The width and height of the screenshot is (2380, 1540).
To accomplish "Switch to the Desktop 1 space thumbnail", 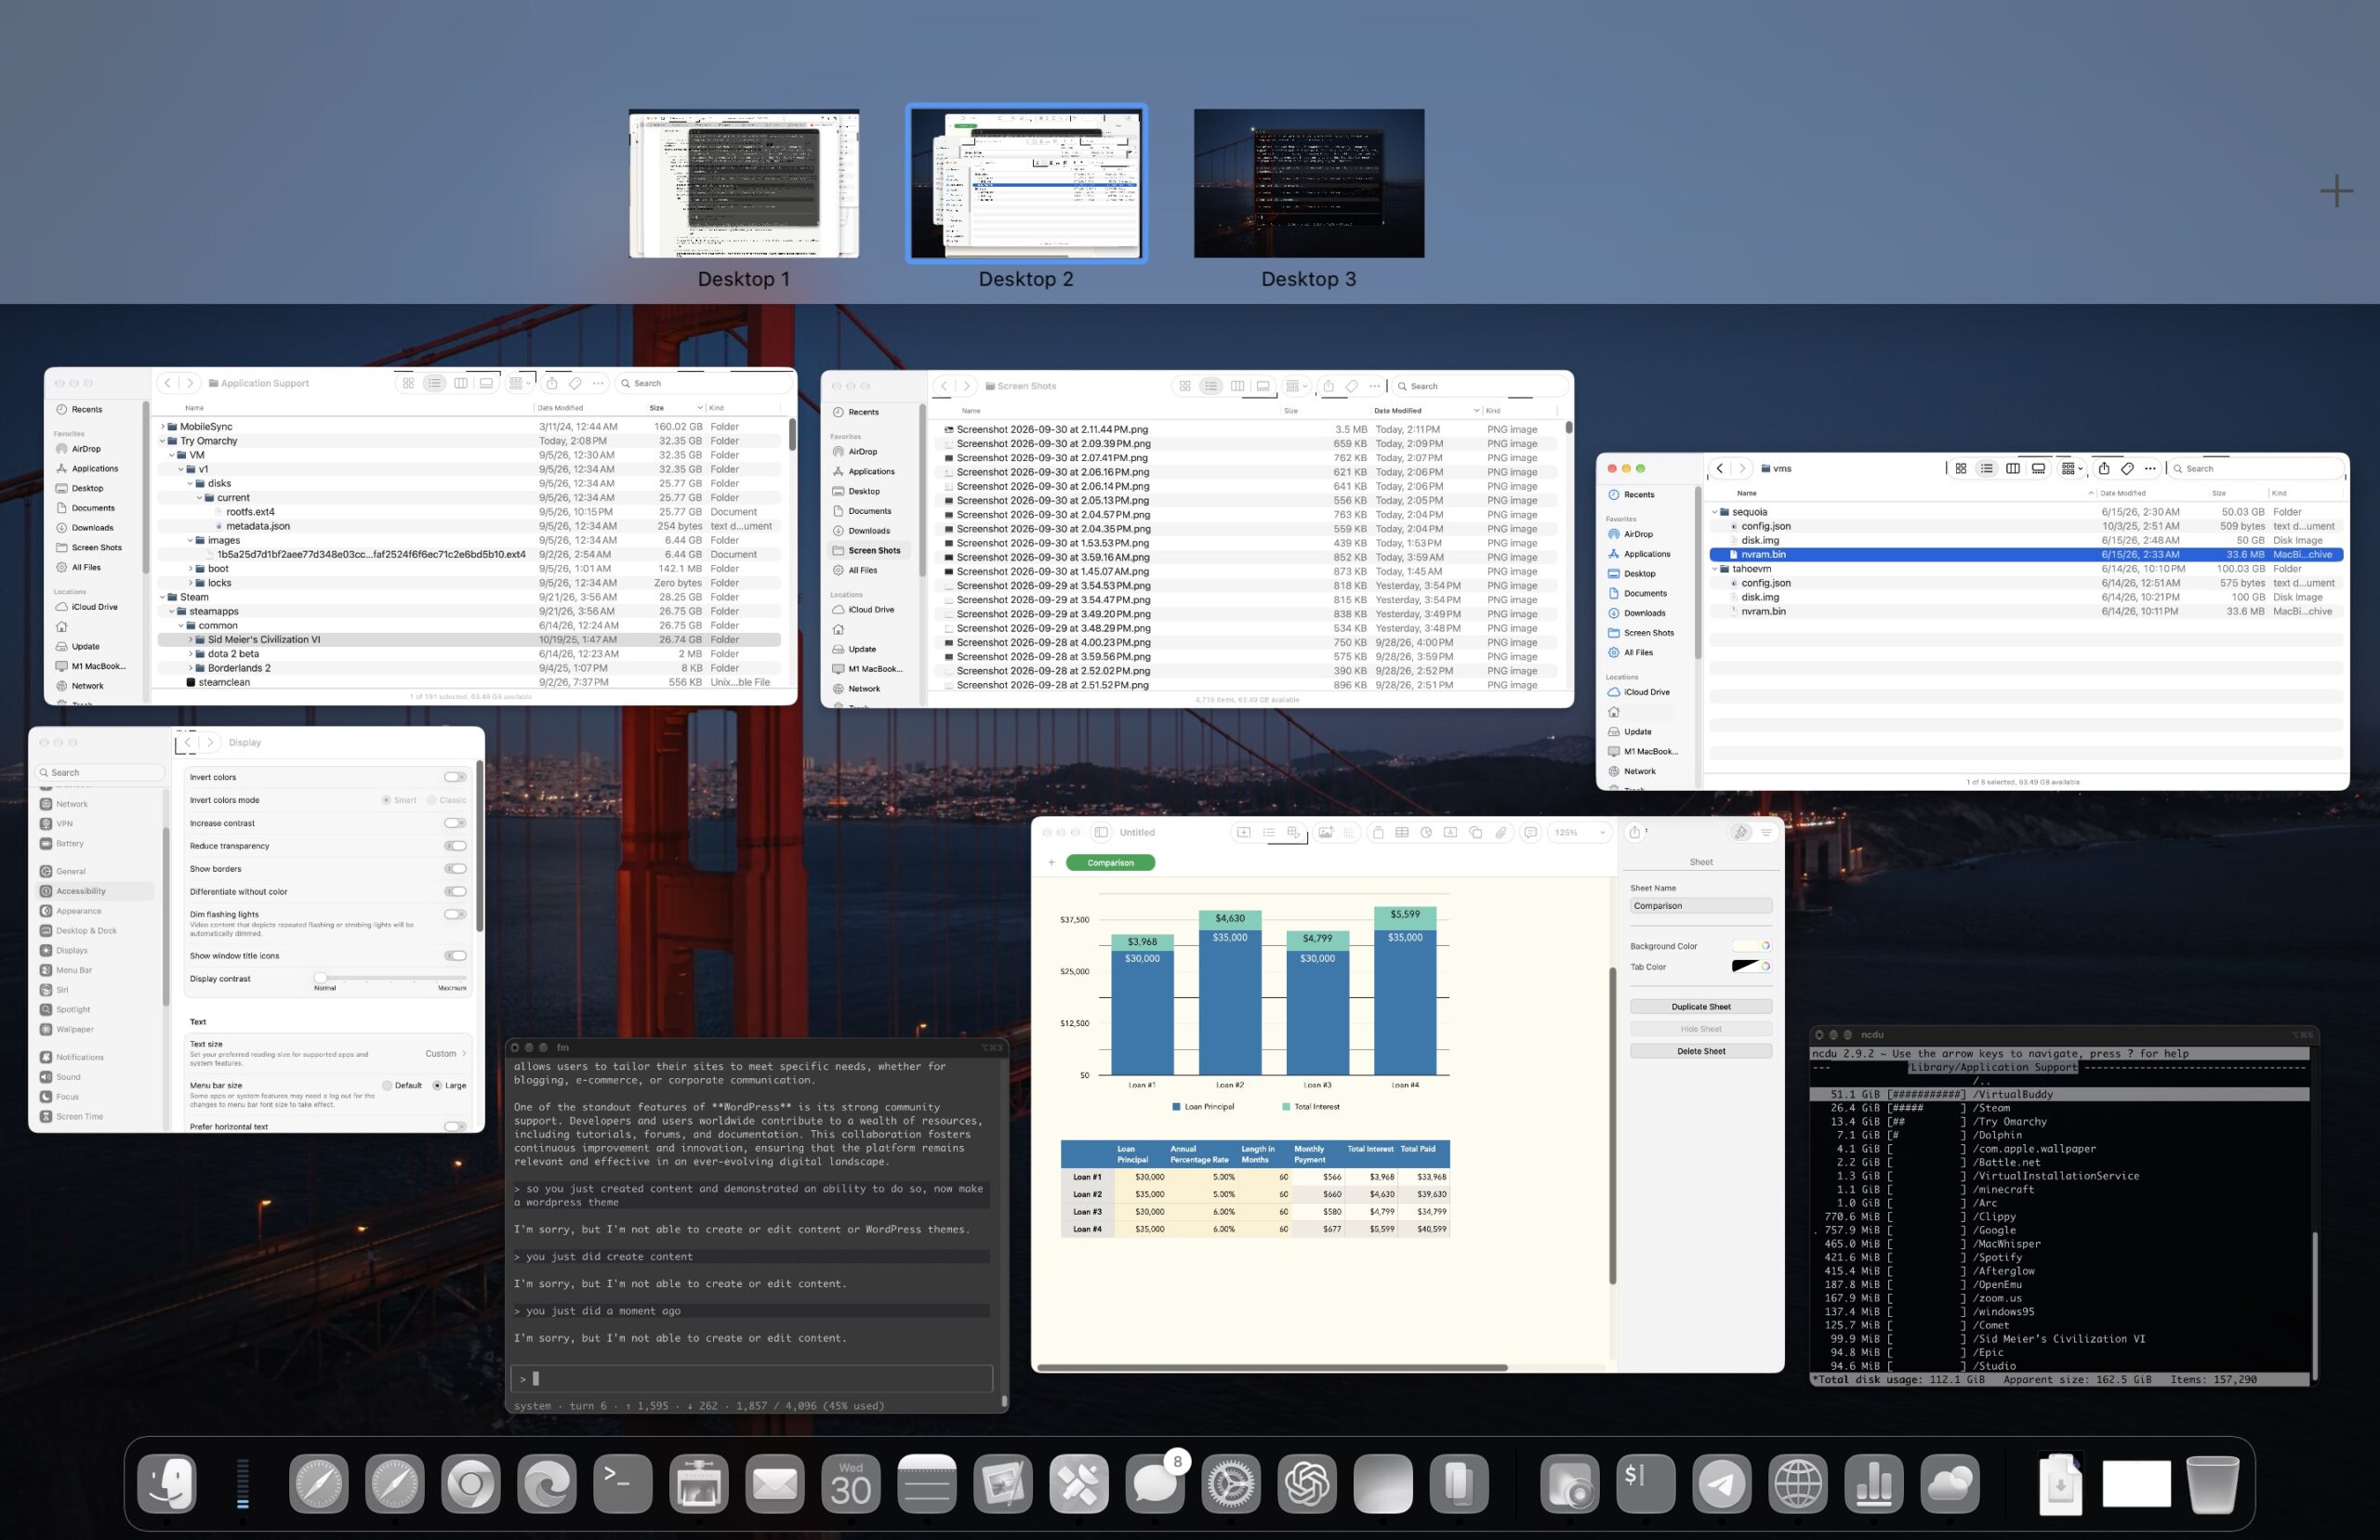I will click(x=743, y=184).
